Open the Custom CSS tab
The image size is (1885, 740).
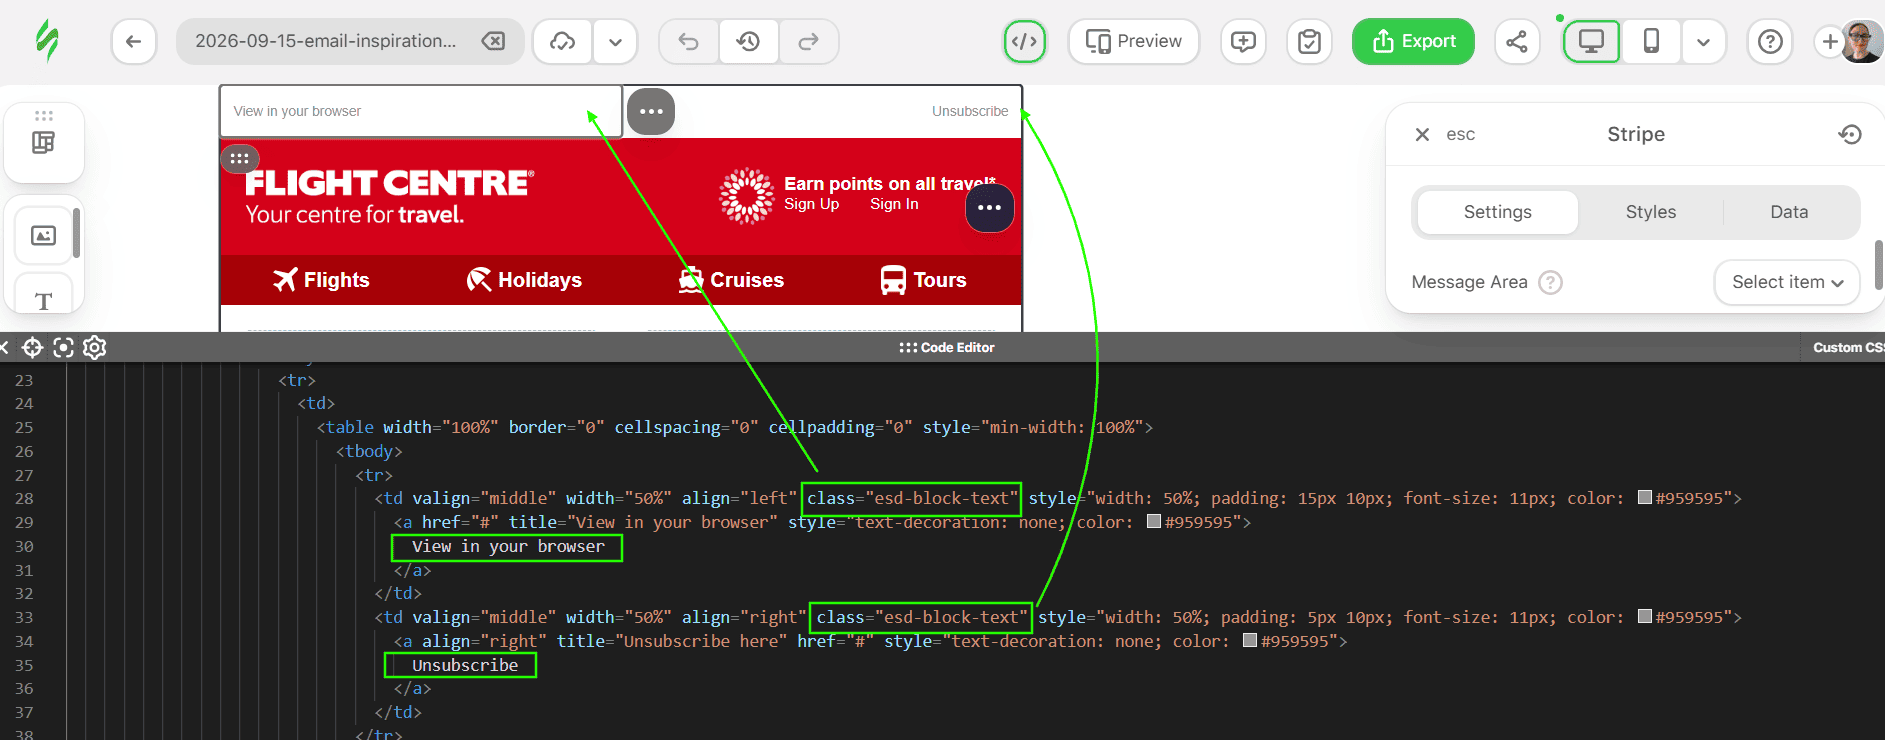tap(1848, 347)
